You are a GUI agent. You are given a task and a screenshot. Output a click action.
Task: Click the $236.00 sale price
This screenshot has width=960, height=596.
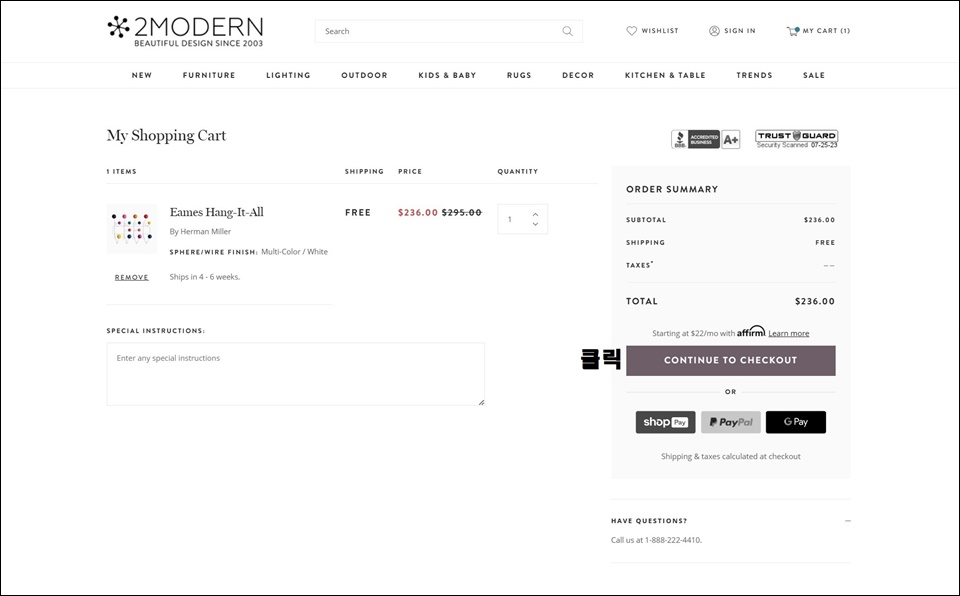click(x=418, y=213)
